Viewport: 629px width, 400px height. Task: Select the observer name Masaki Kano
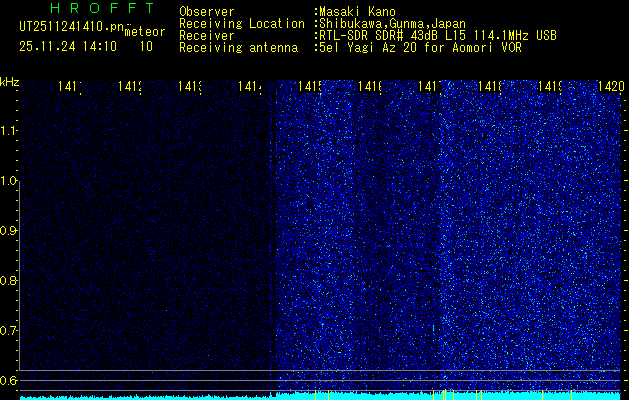pos(357,12)
